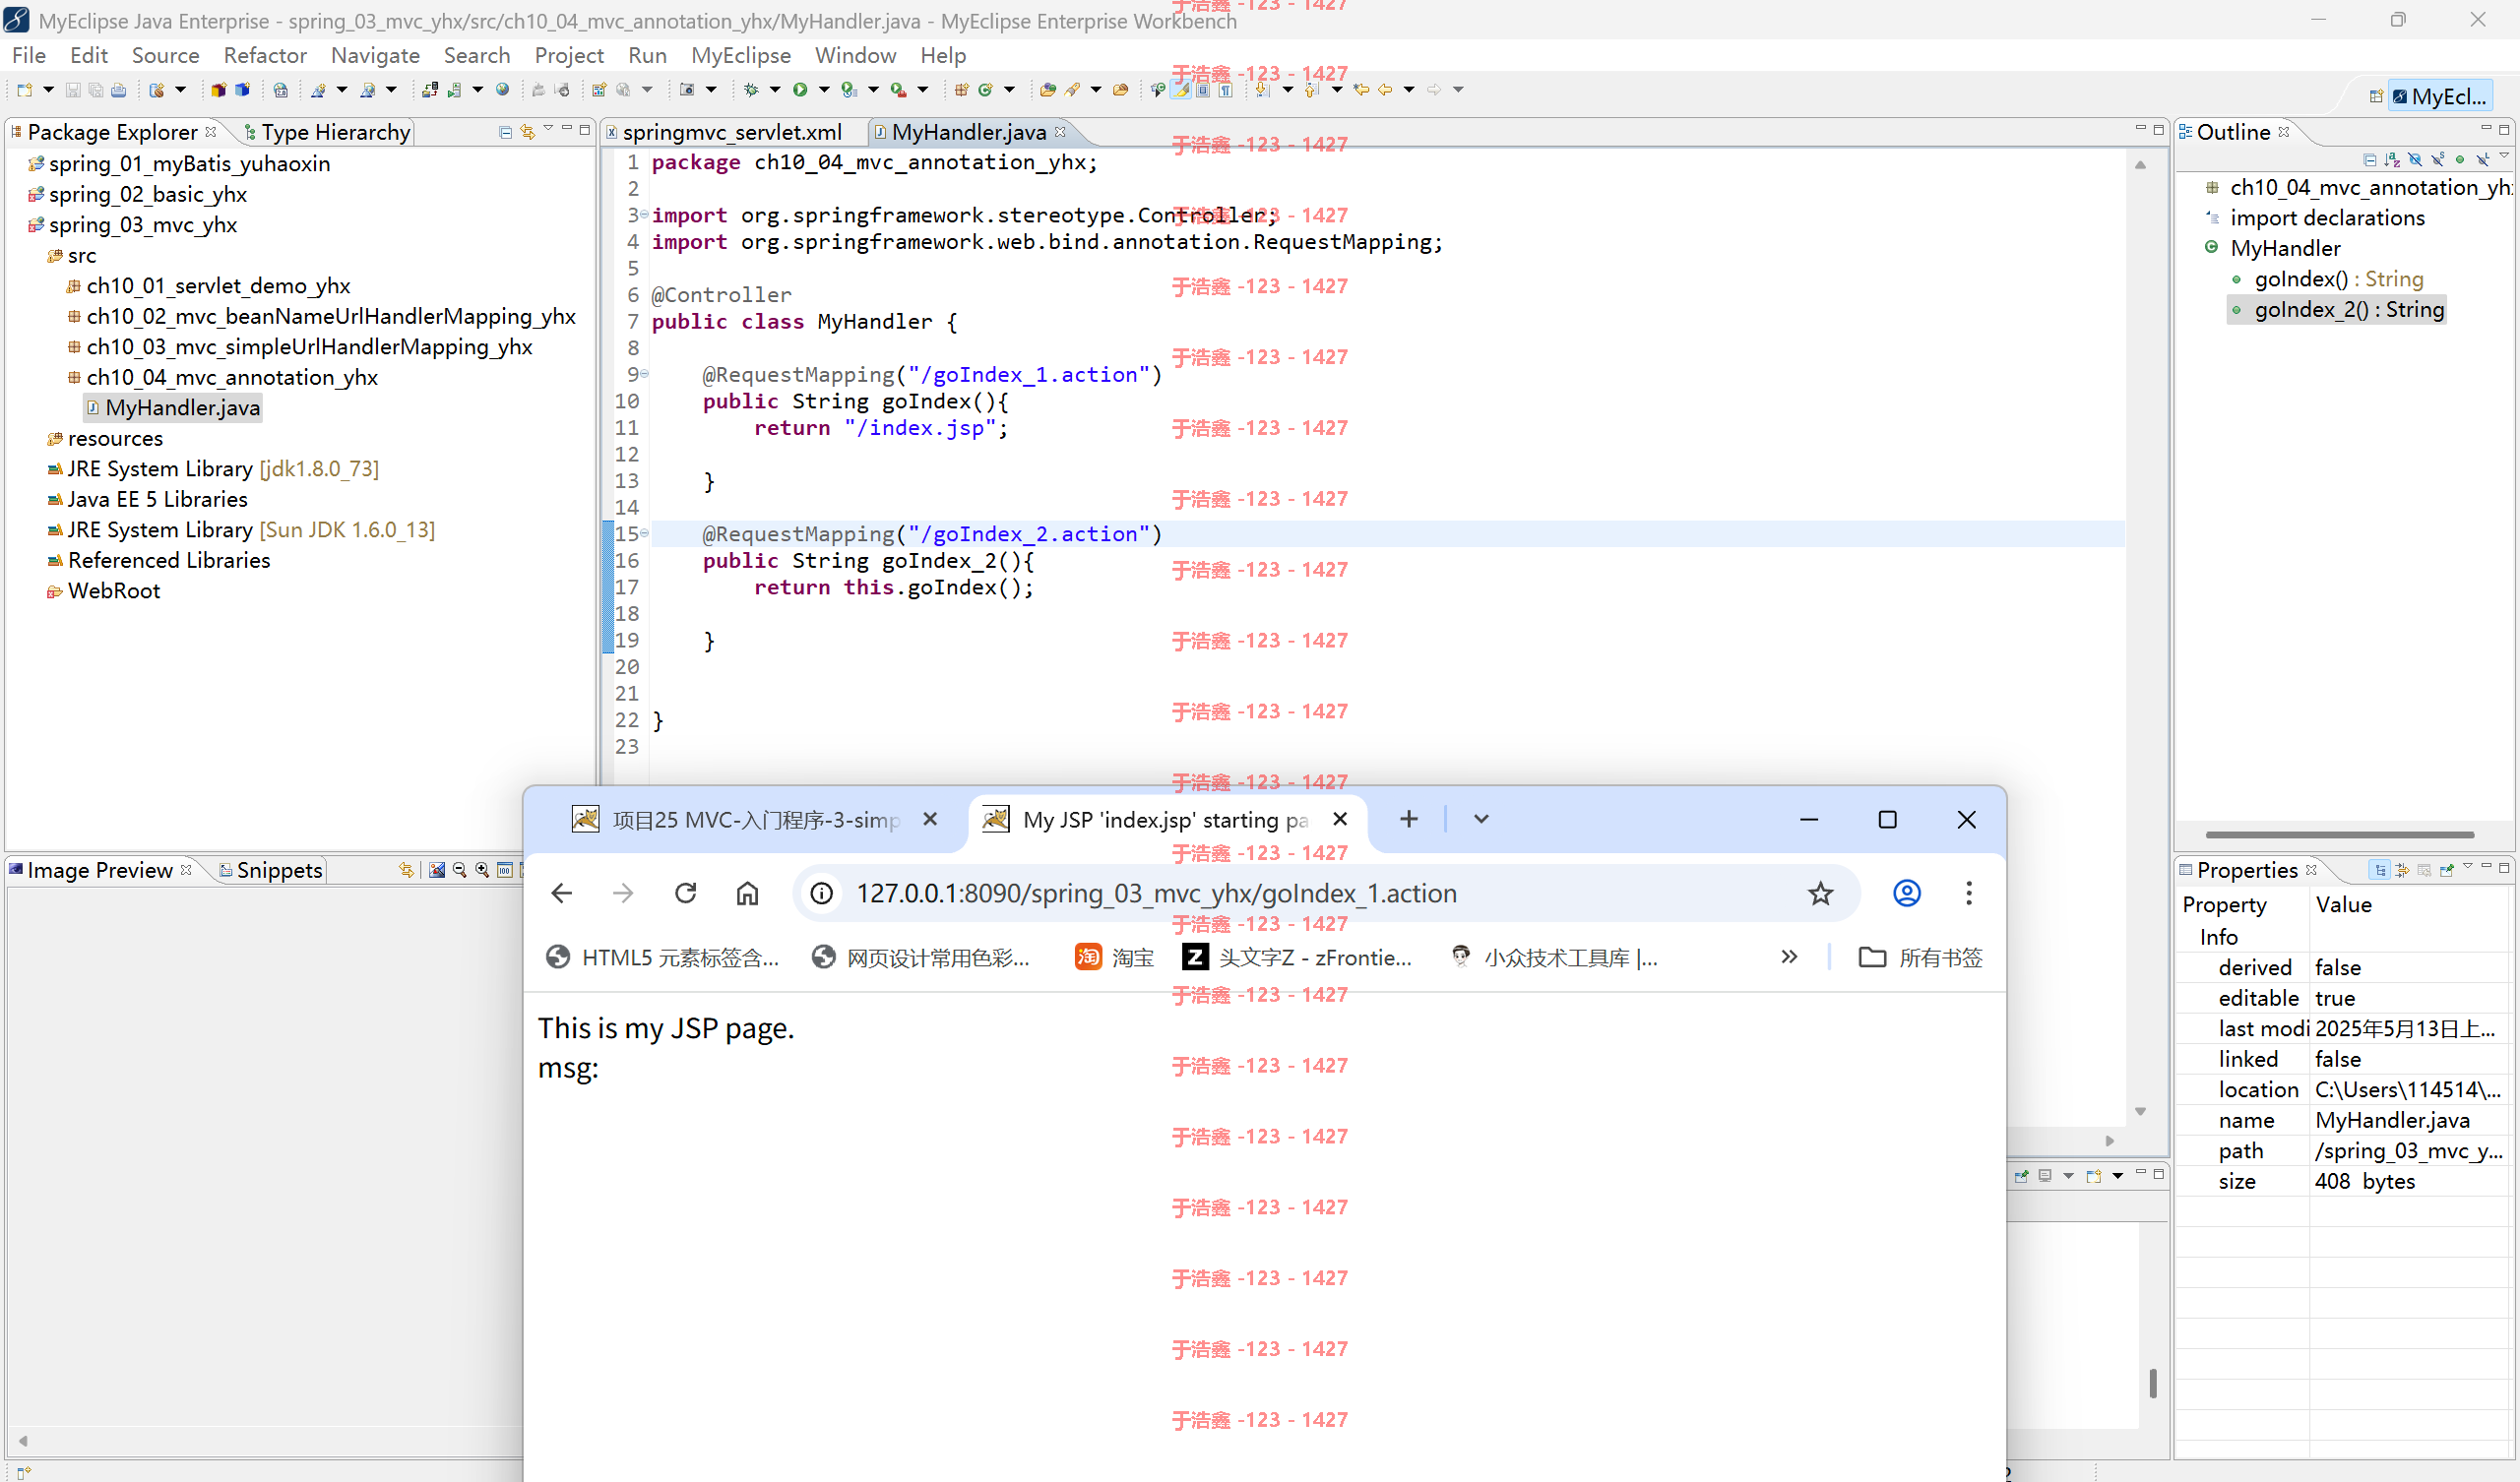Open Package Explorer view menu triangle

[x=548, y=128]
